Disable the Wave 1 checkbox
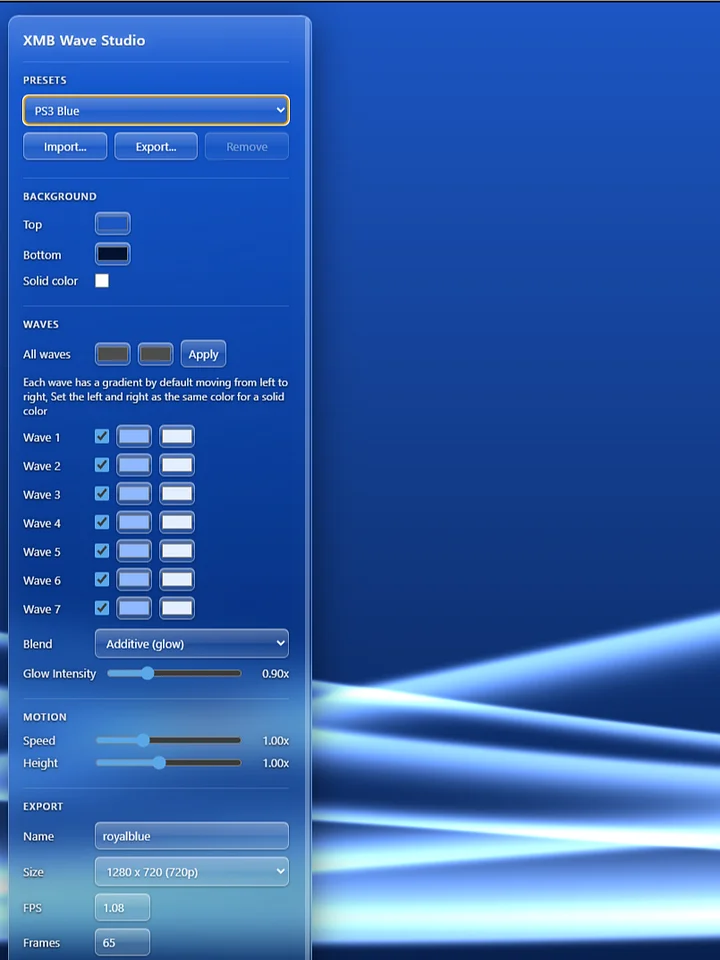720x960 pixels. tap(102, 436)
